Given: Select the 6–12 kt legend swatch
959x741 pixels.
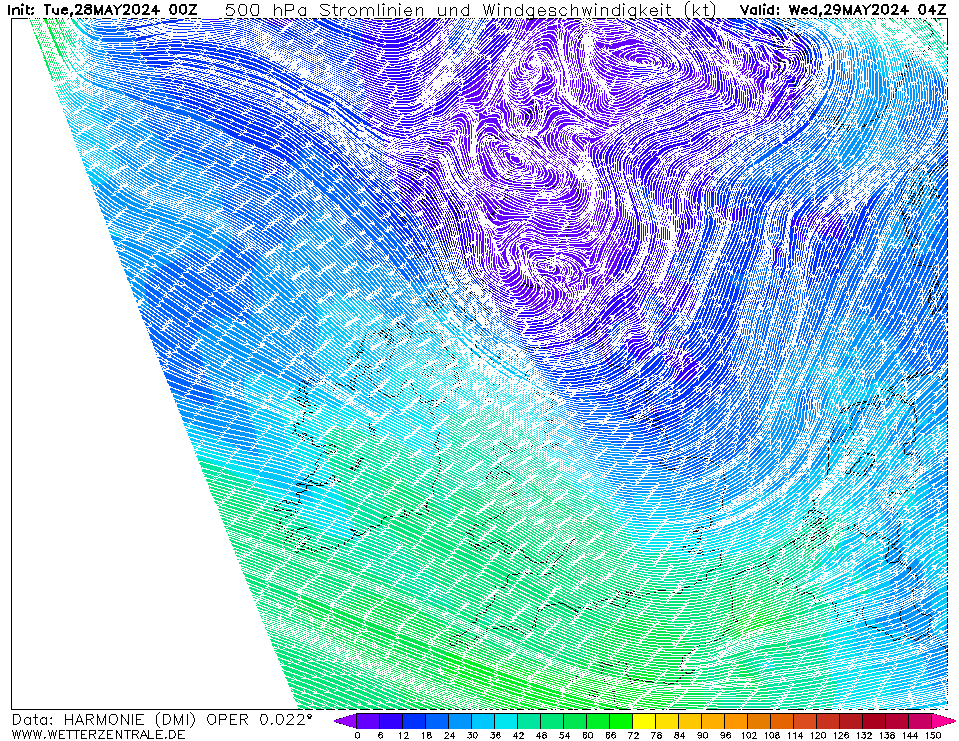Looking at the screenshot, I should (391, 721).
